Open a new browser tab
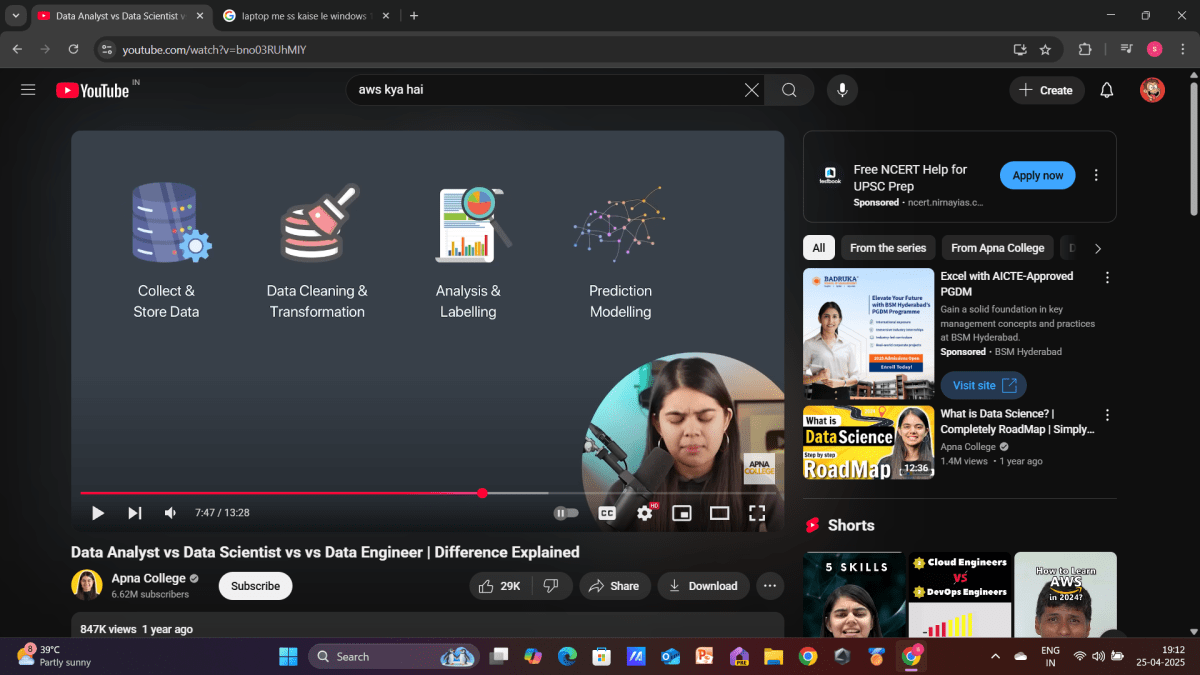Screen dimensions: 1200x675 pos(414,16)
